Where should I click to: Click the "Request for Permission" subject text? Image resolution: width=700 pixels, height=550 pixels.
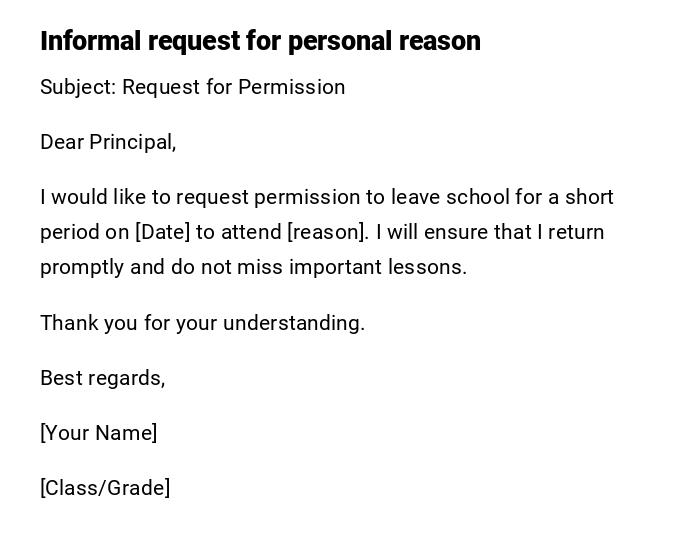pos(234,87)
